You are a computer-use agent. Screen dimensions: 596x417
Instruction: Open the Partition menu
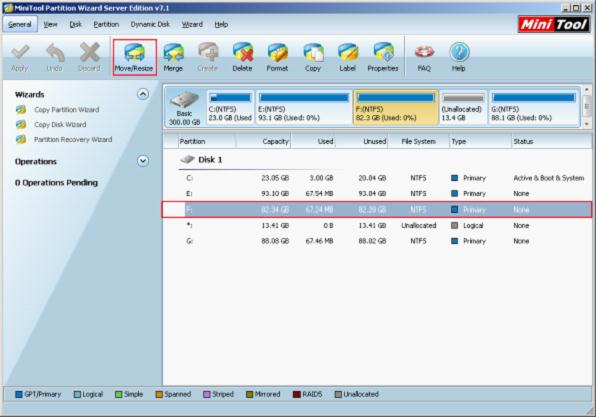[x=106, y=24]
